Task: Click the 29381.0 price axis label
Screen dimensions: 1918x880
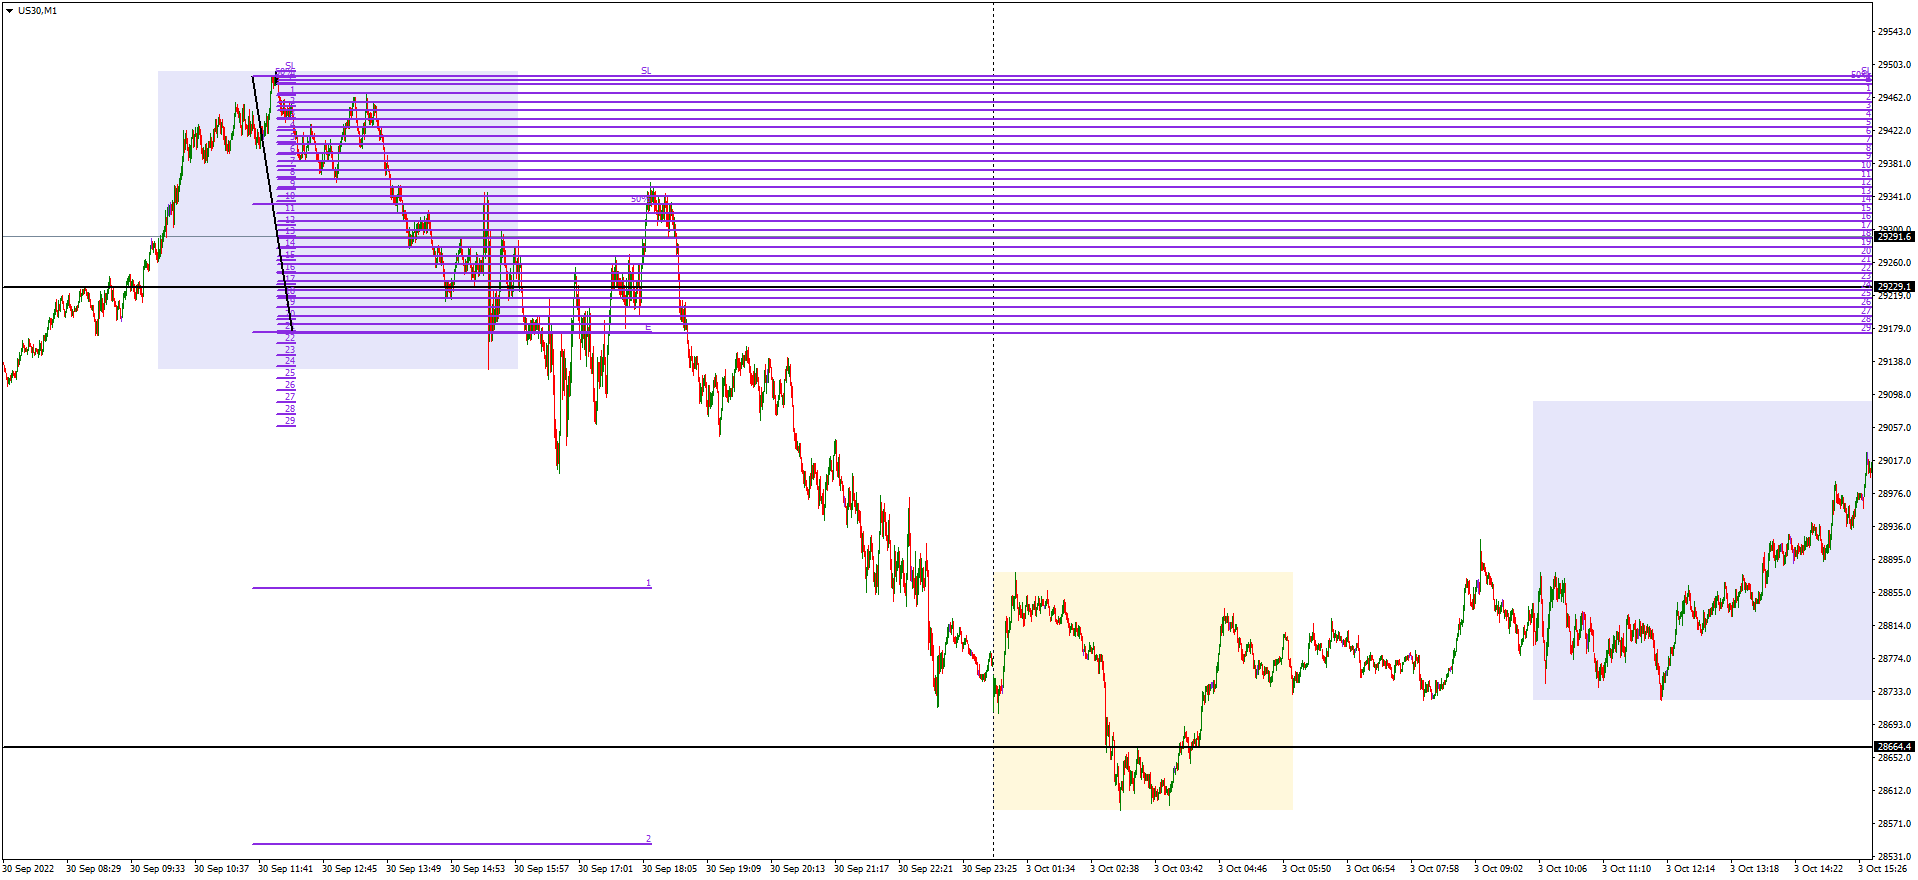Action: [x=1894, y=164]
